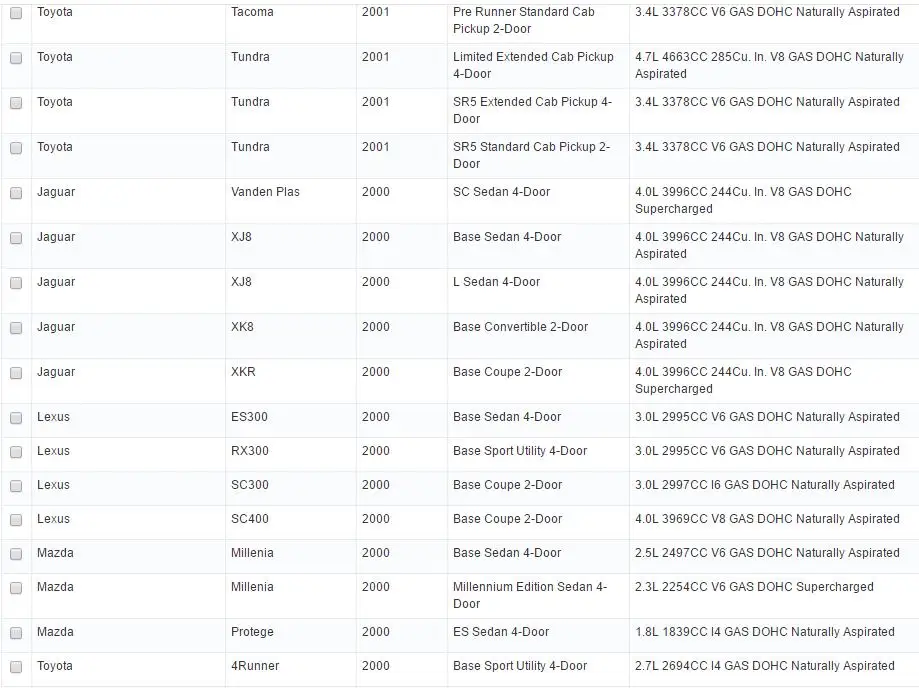Click '3.0L 2995CC V6' engine in ES300 row
Viewport: 919px width, 688px height.
[x=767, y=417]
